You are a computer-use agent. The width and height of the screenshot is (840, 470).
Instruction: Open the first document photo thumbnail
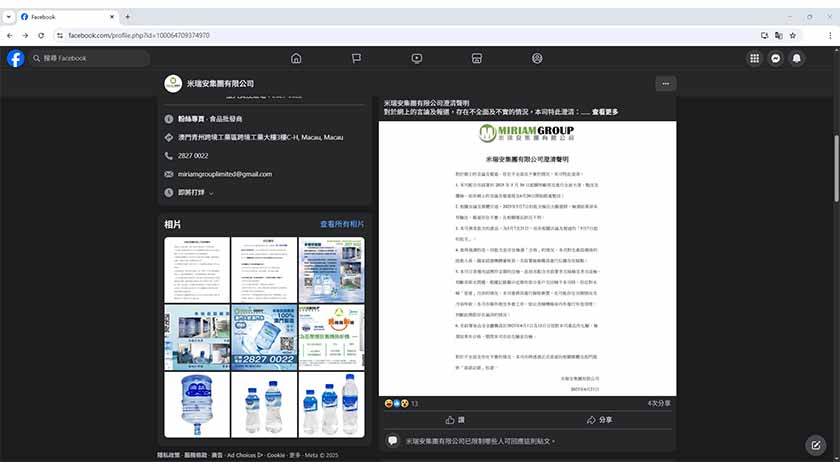pyautogui.click(x=197, y=270)
